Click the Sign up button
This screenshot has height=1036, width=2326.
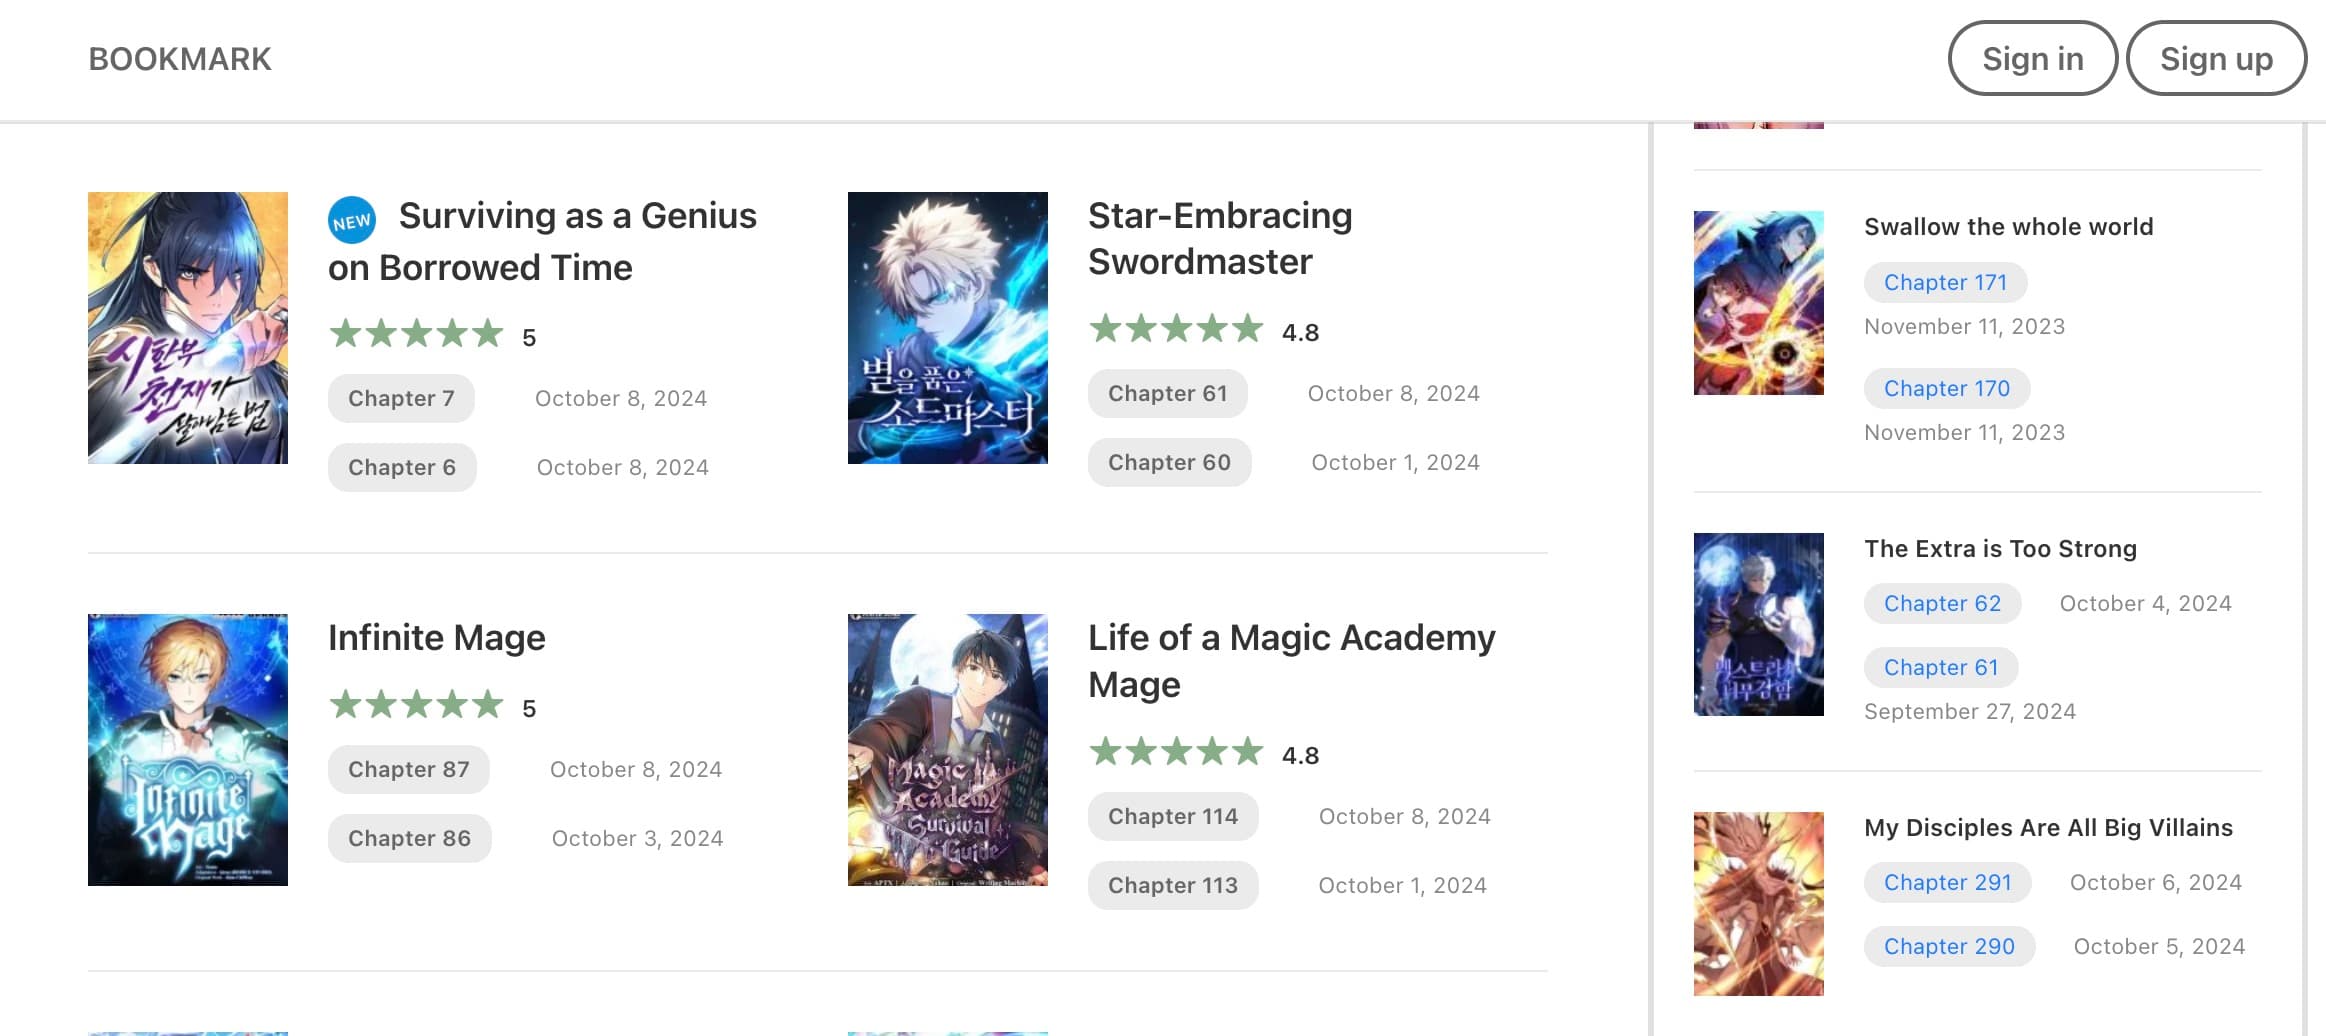[2216, 59]
